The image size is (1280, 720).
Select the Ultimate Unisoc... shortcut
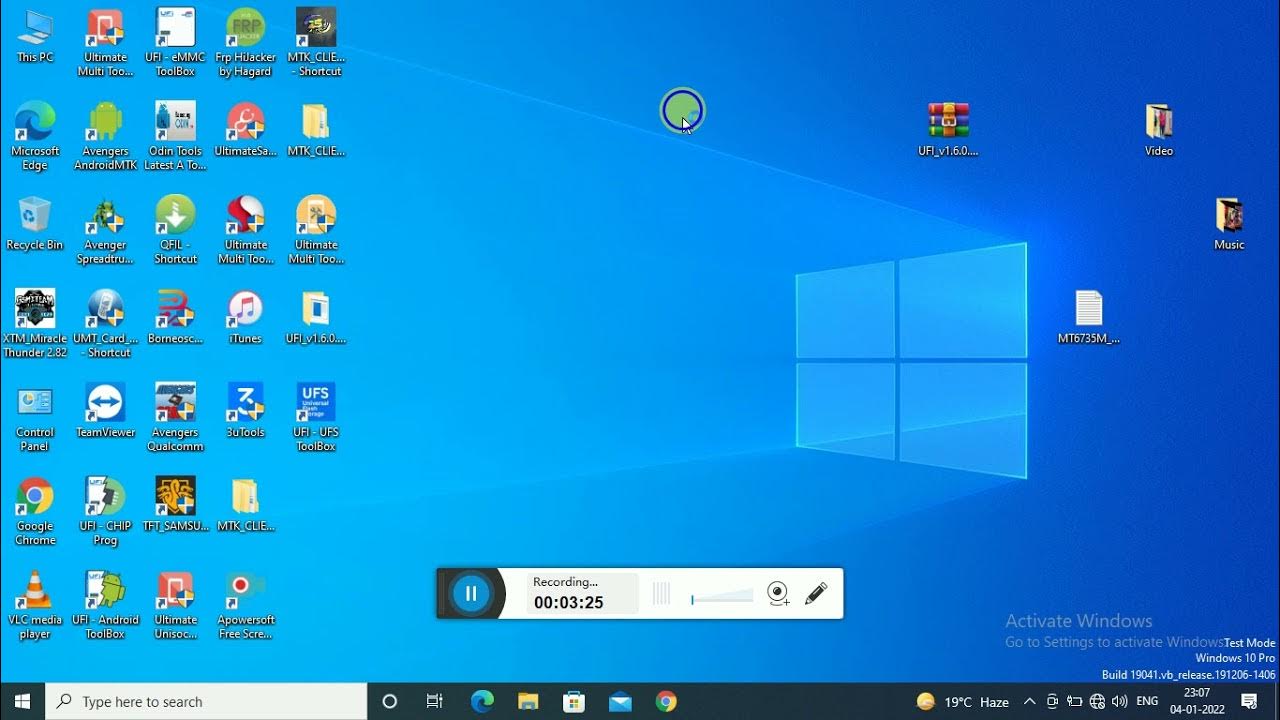point(175,605)
